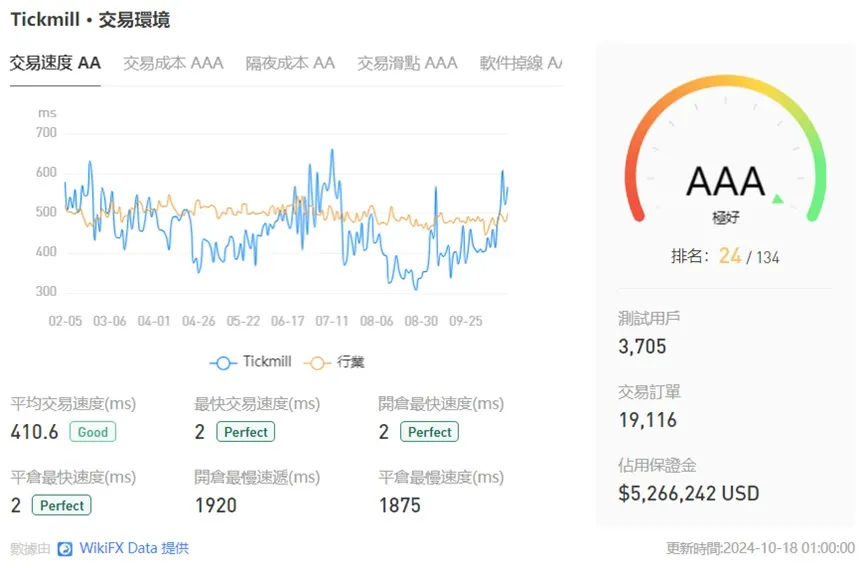Click the green gauge pointer triangle
This screenshot has height=568, width=865.
point(778,199)
